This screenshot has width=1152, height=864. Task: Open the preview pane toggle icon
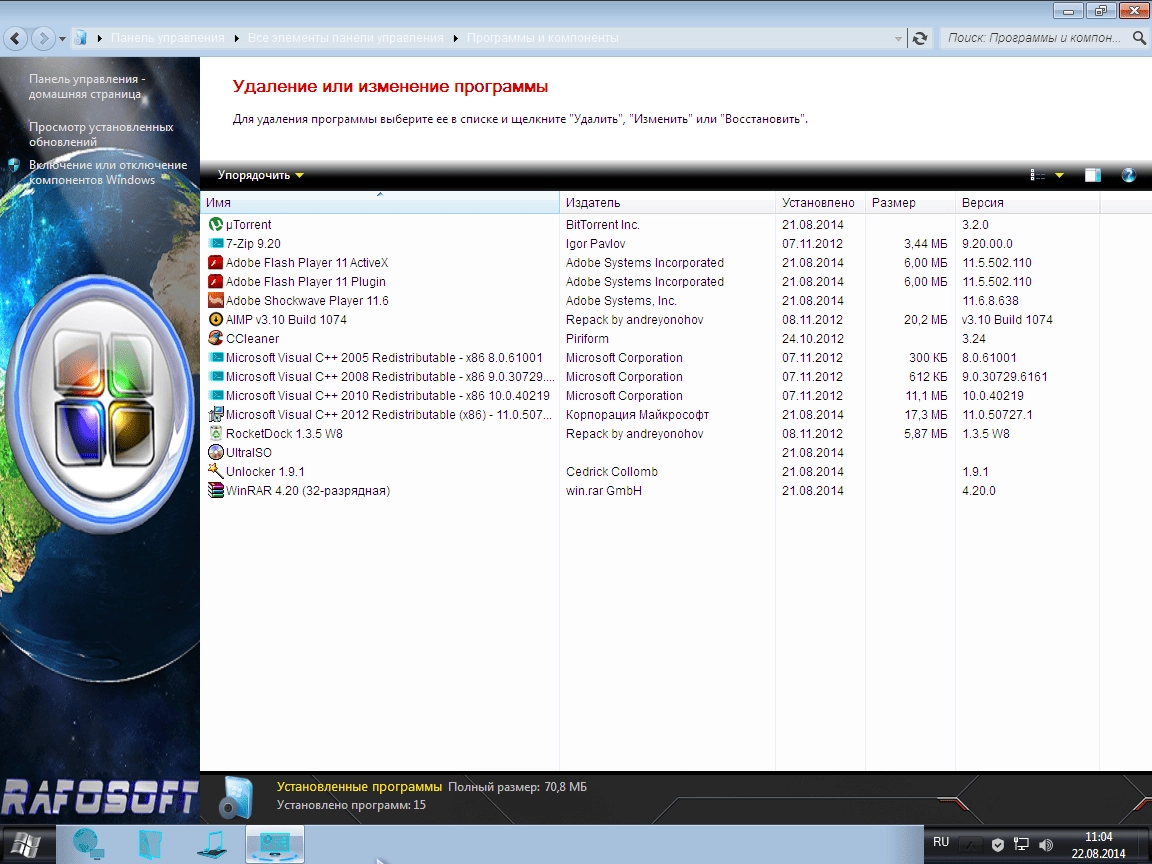tap(1092, 175)
